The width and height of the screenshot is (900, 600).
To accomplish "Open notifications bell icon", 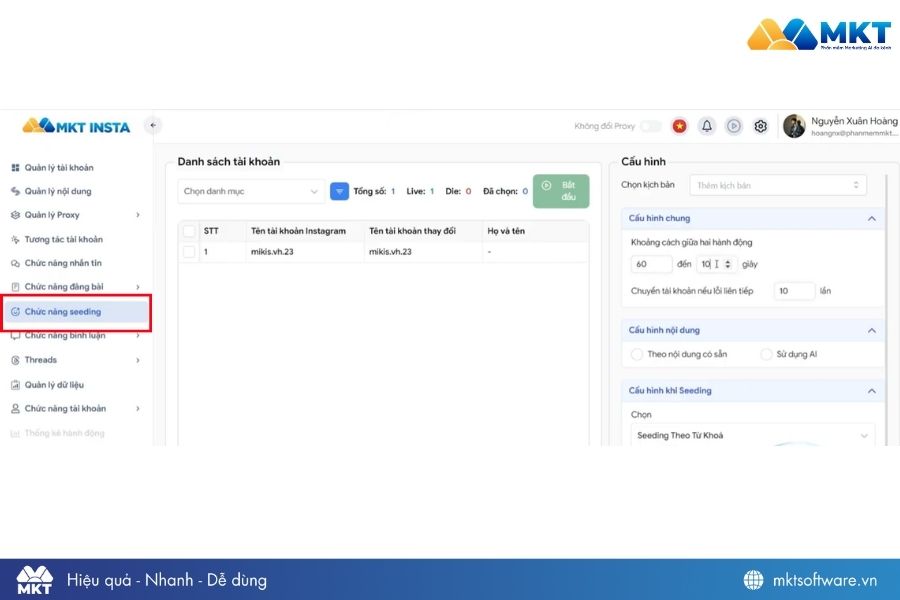I will pyautogui.click(x=707, y=126).
